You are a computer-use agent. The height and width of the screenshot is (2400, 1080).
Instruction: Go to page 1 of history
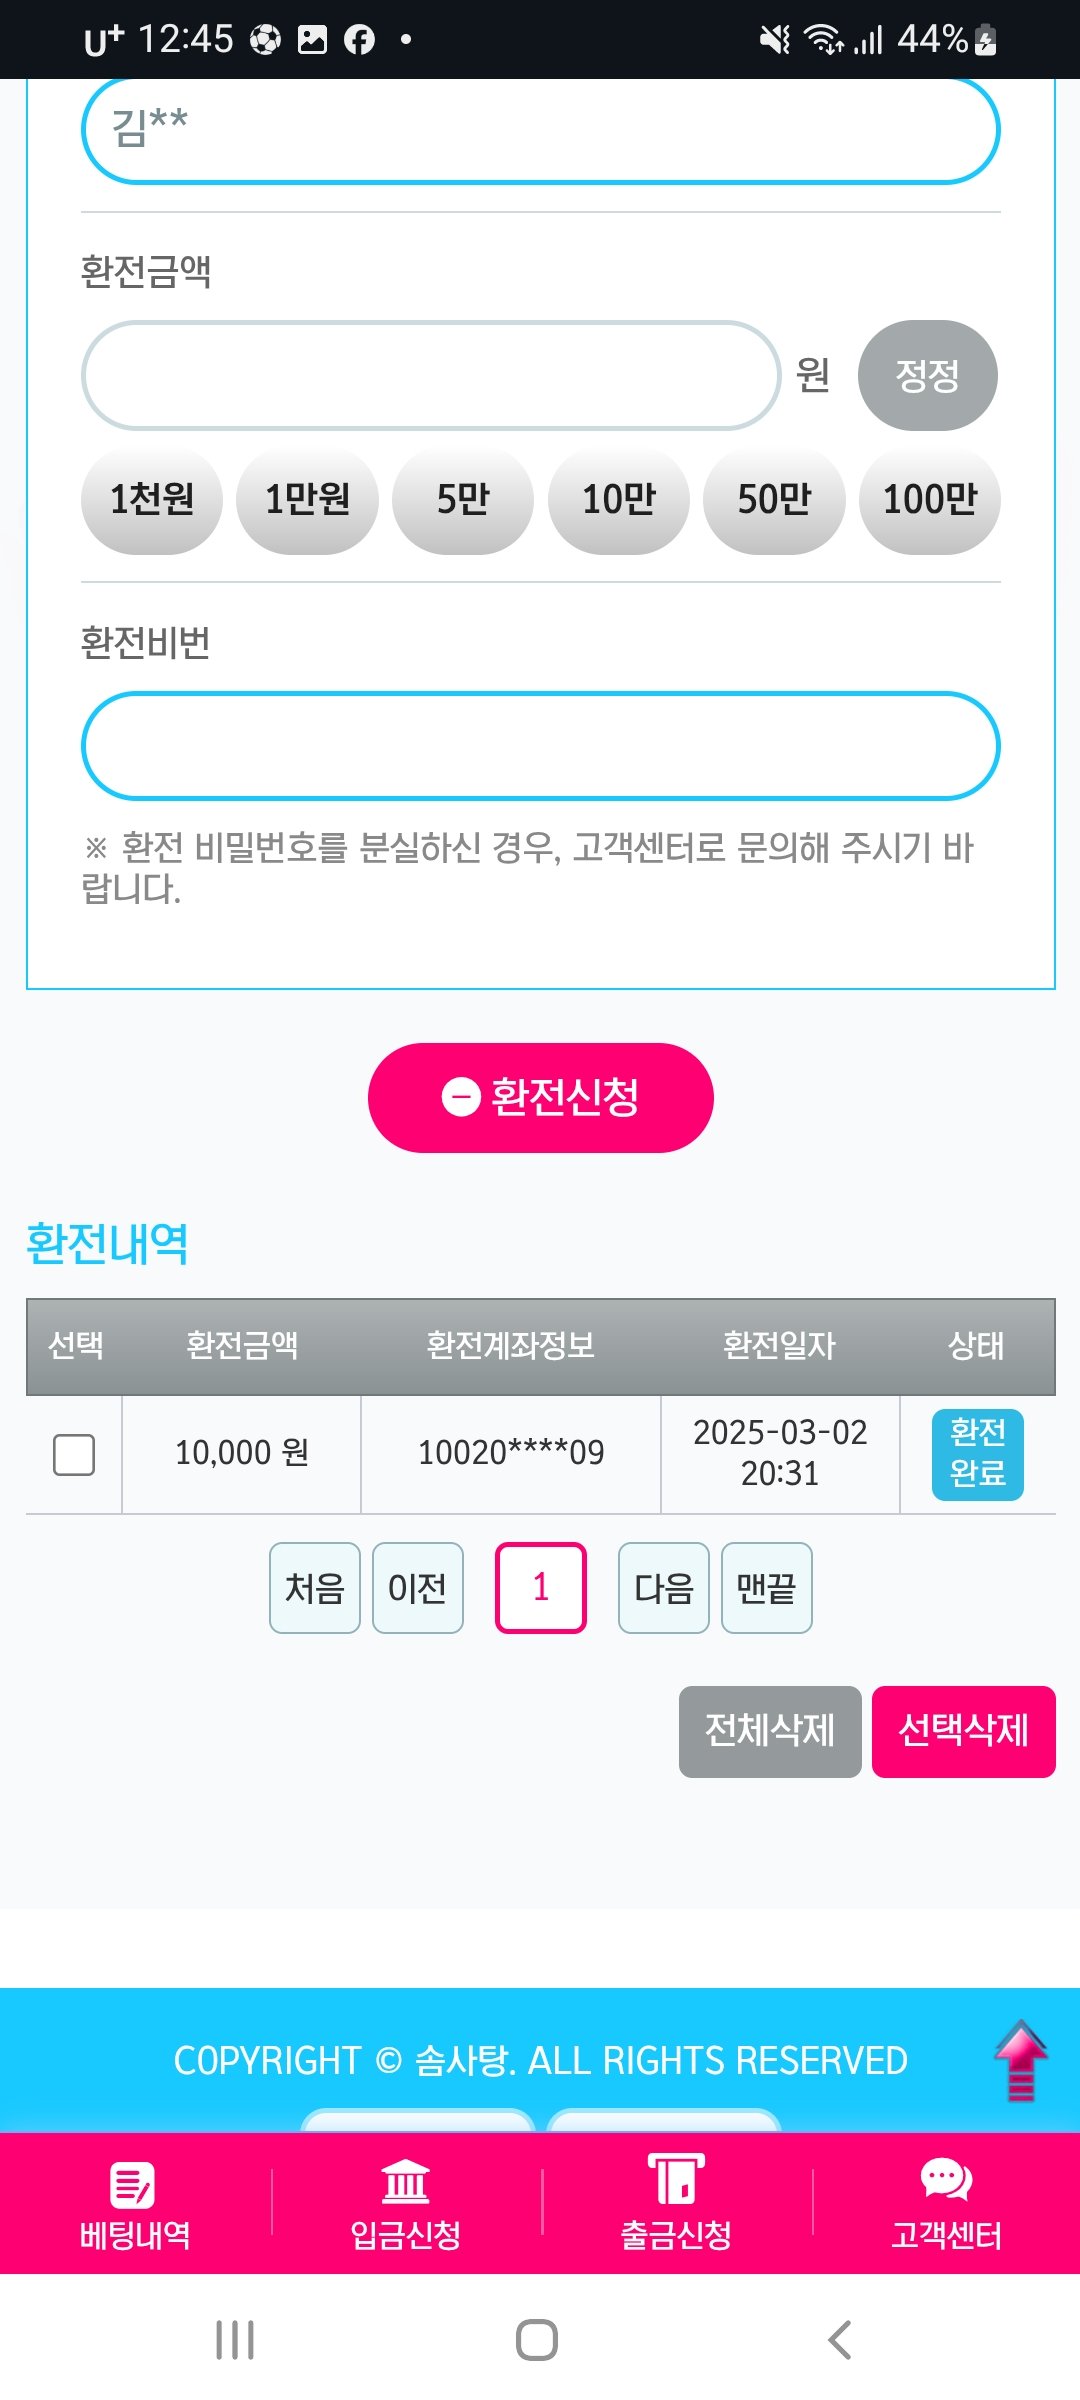tap(540, 1588)
